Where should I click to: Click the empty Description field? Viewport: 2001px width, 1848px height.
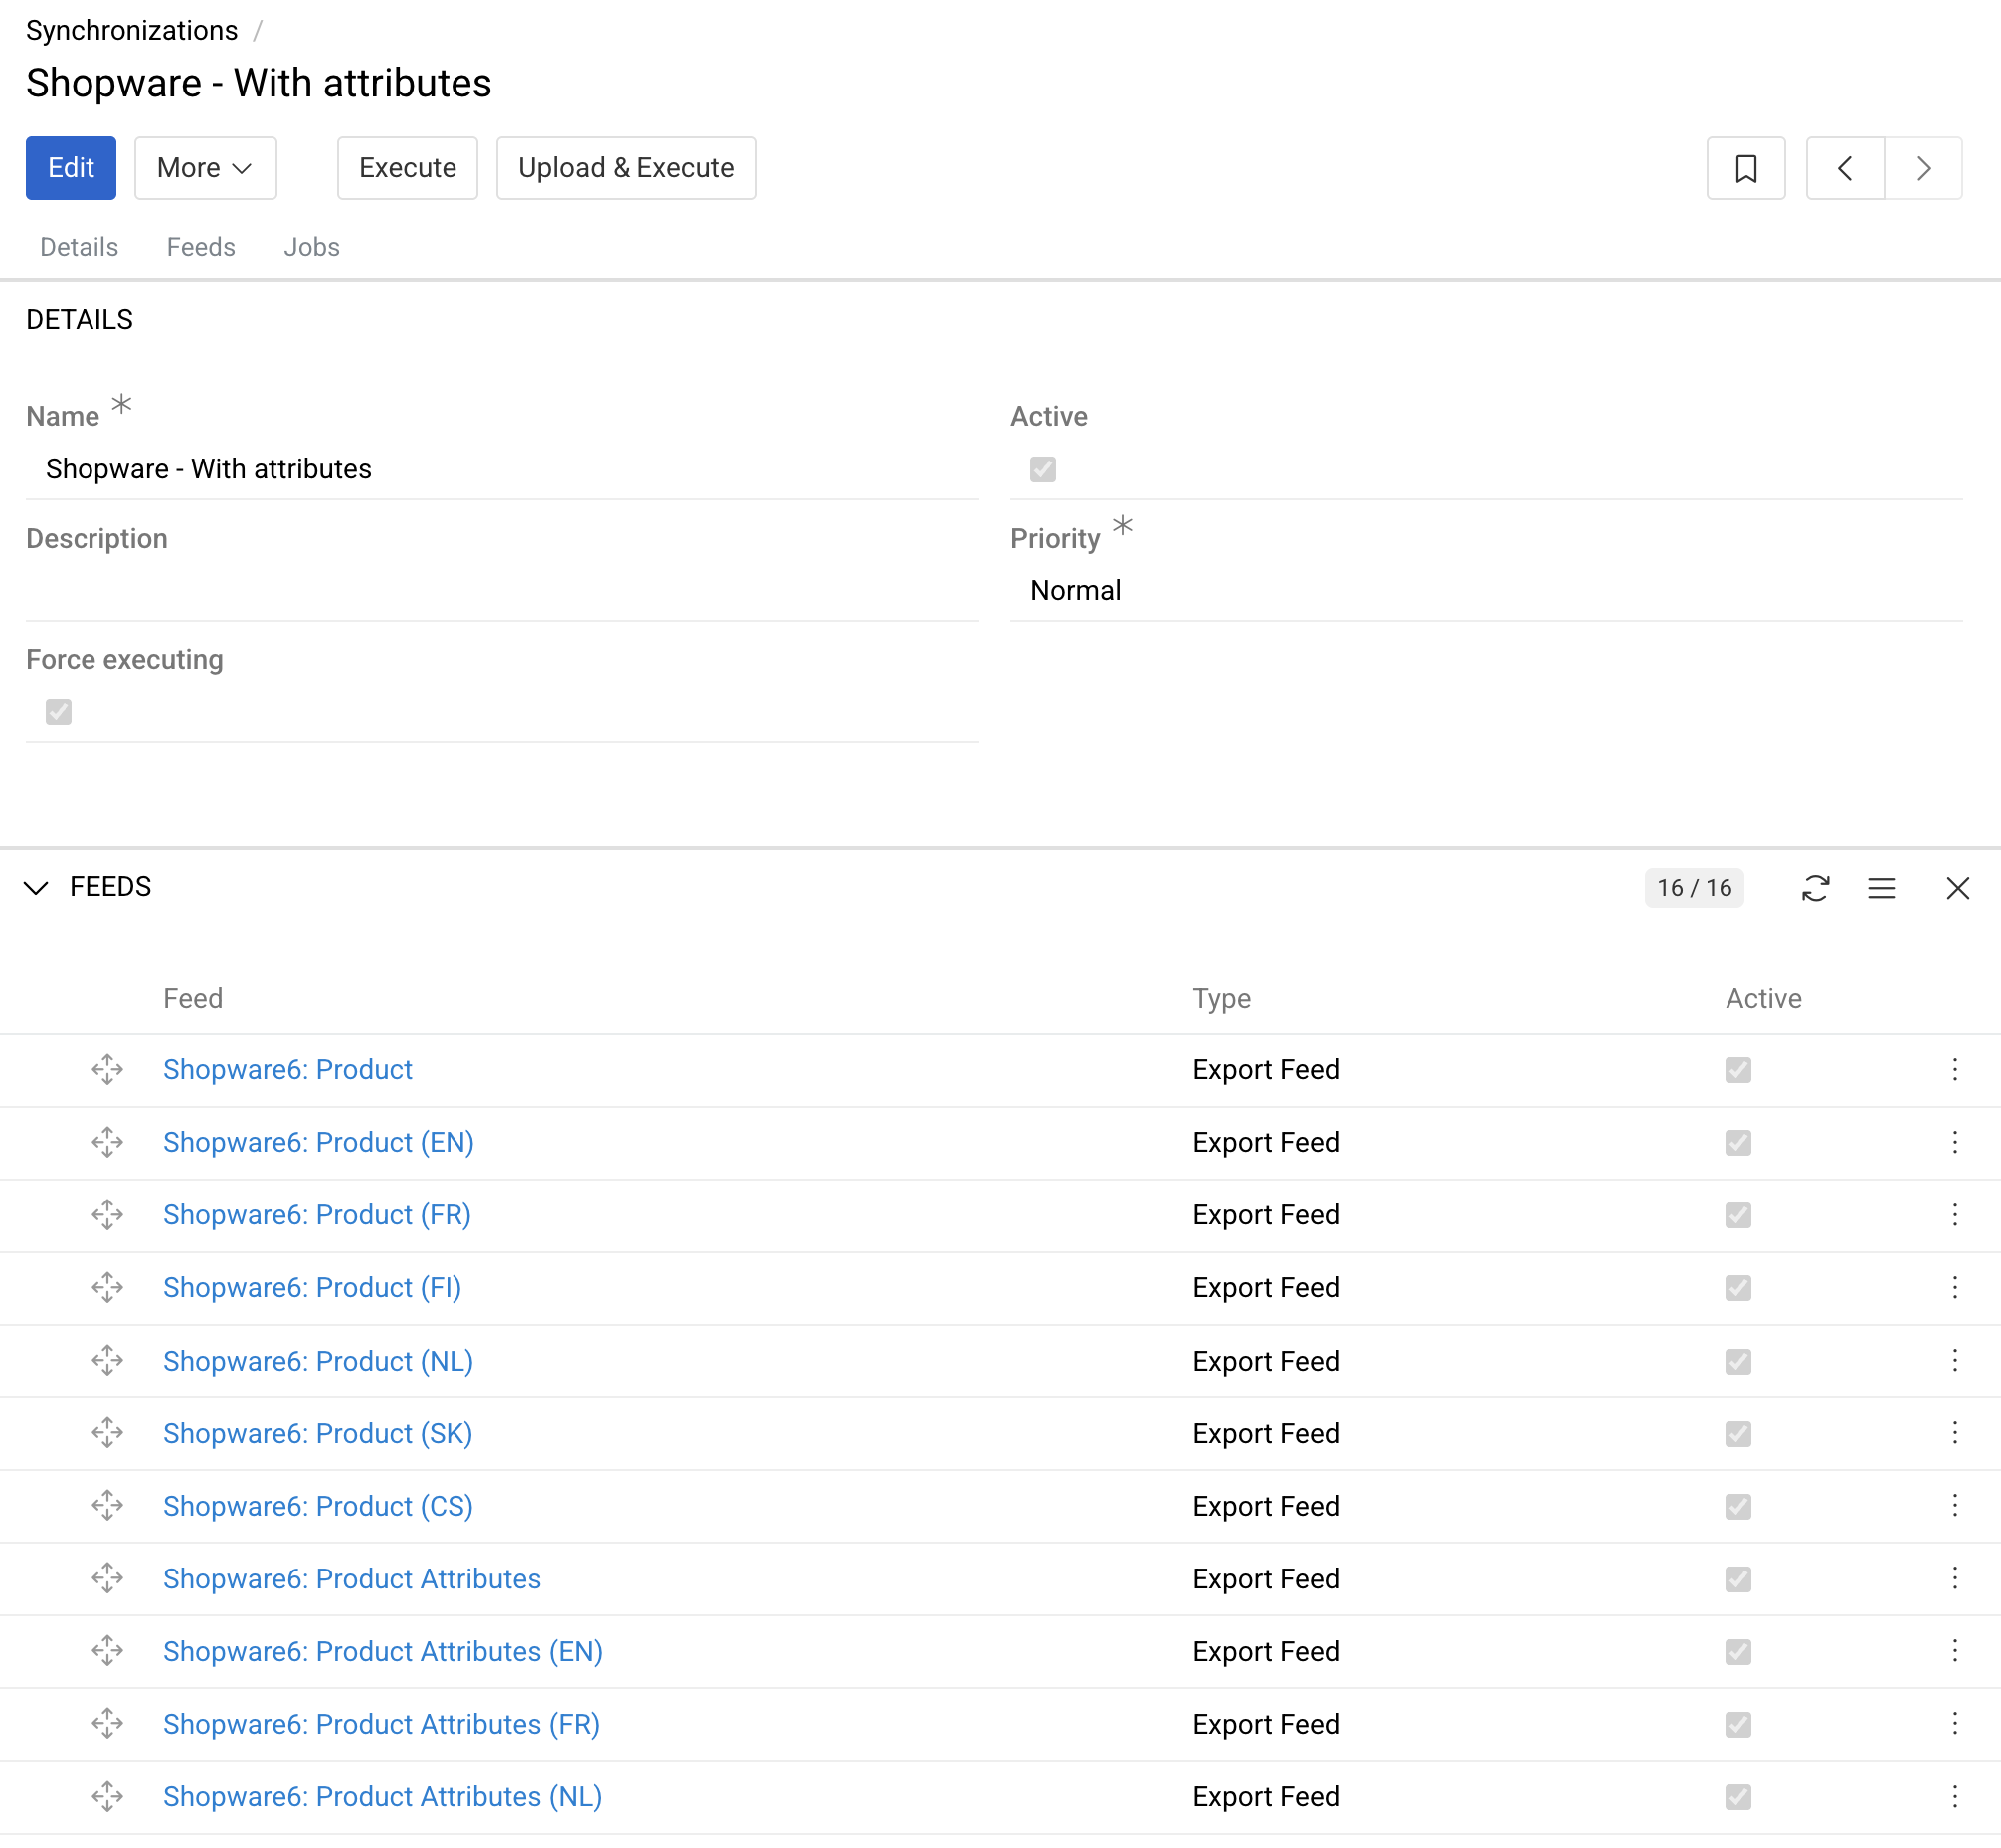[502, 591]
